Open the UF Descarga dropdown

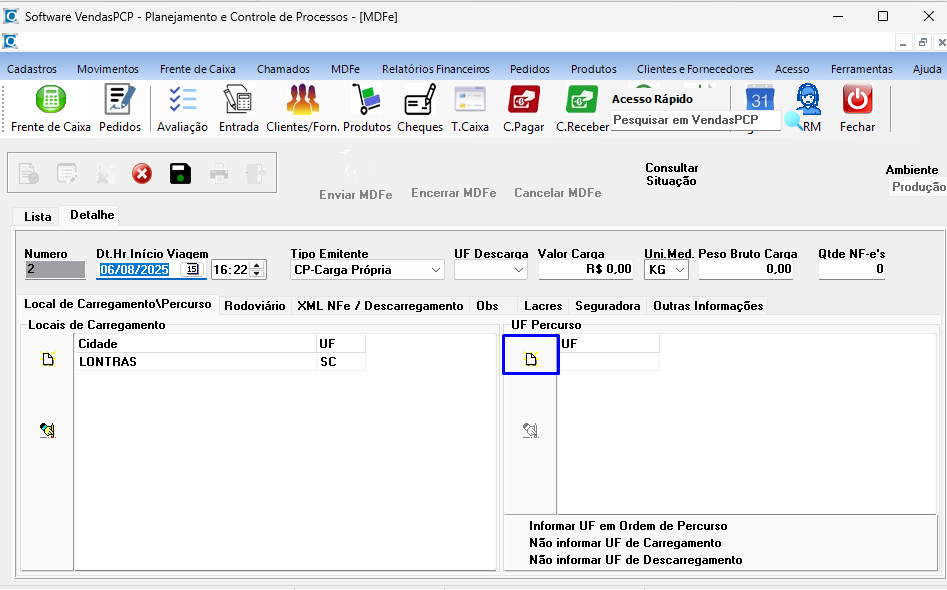tap(518, 270)
